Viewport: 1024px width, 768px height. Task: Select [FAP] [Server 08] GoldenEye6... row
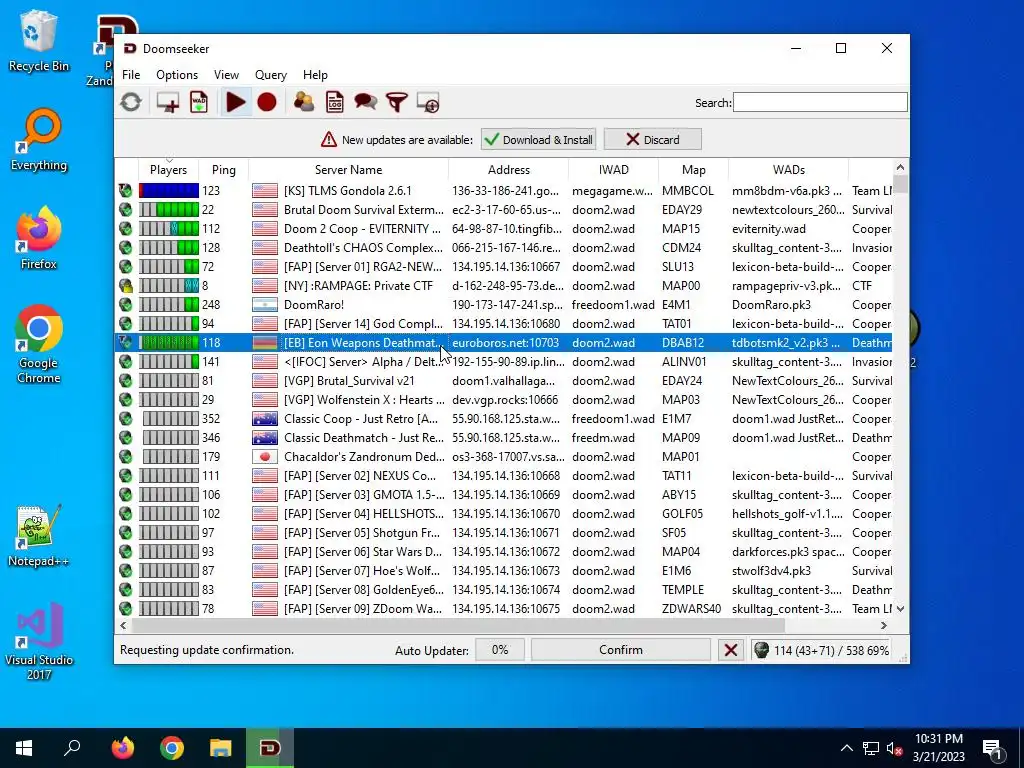pyautogui.click(x=504, y=590)
